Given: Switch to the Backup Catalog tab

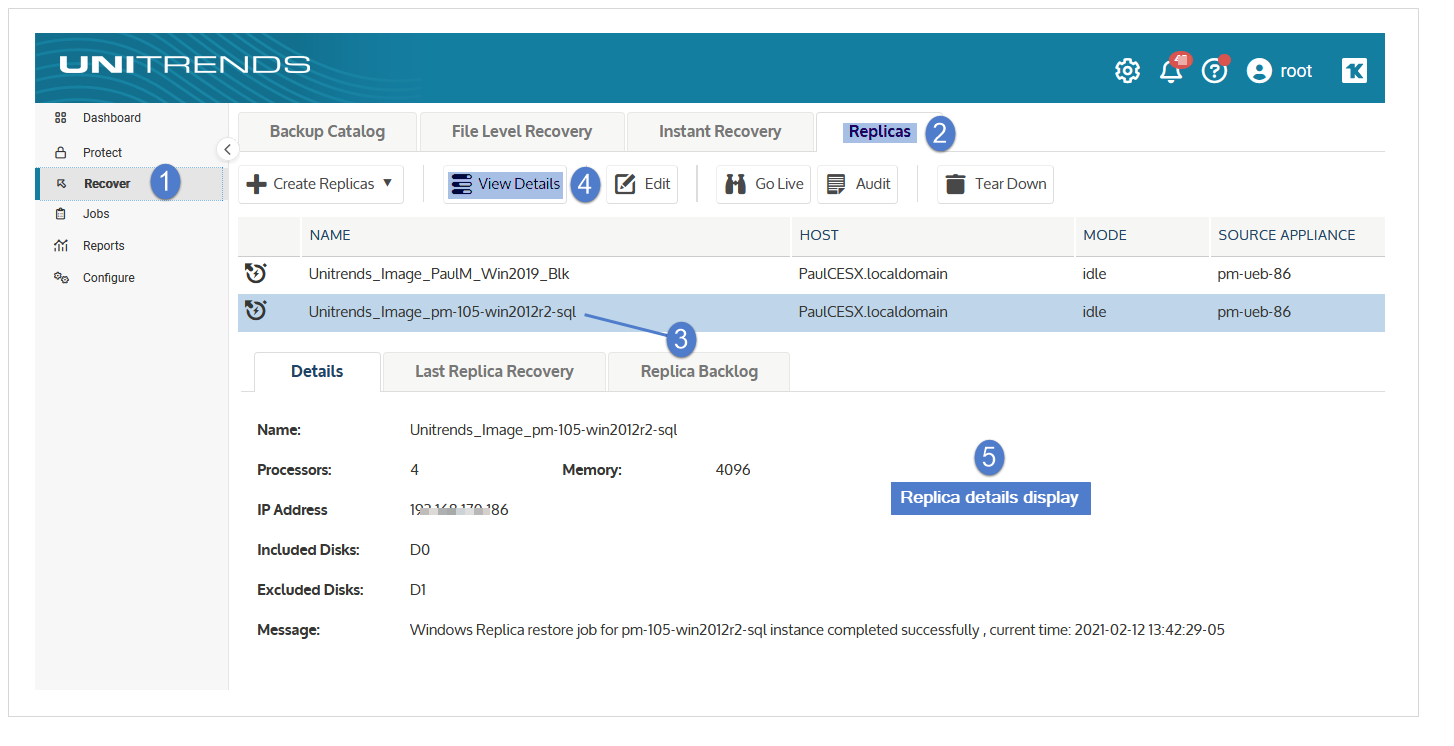Looking at the screenshot, I should pyautogui.click(x=327, y=132).
